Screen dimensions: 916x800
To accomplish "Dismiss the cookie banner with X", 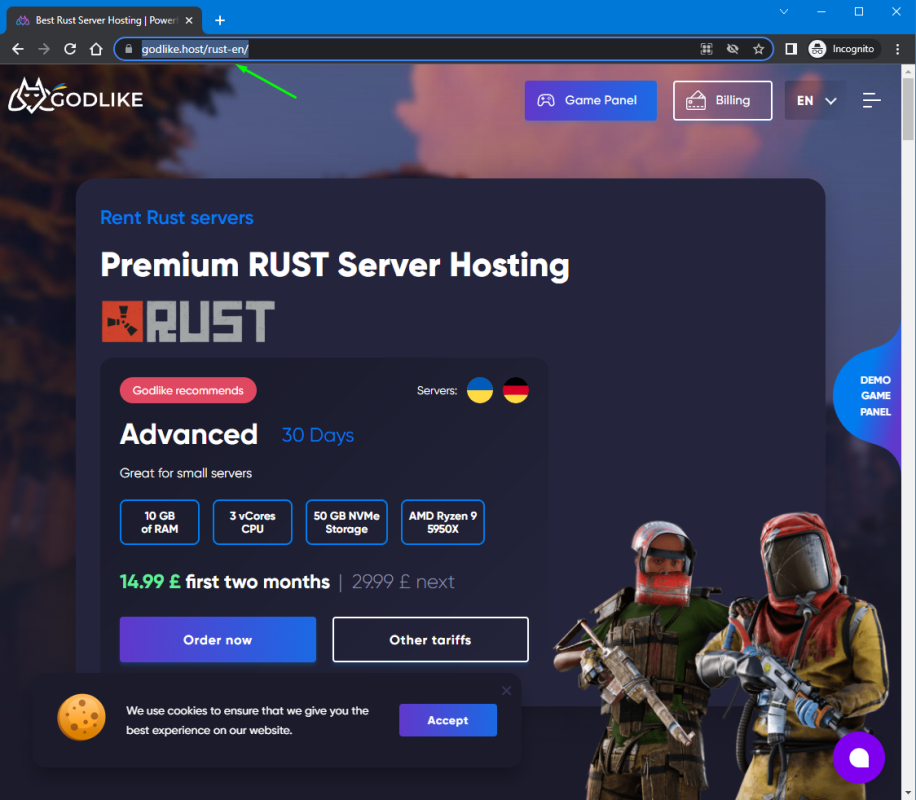I will point(506,691).
